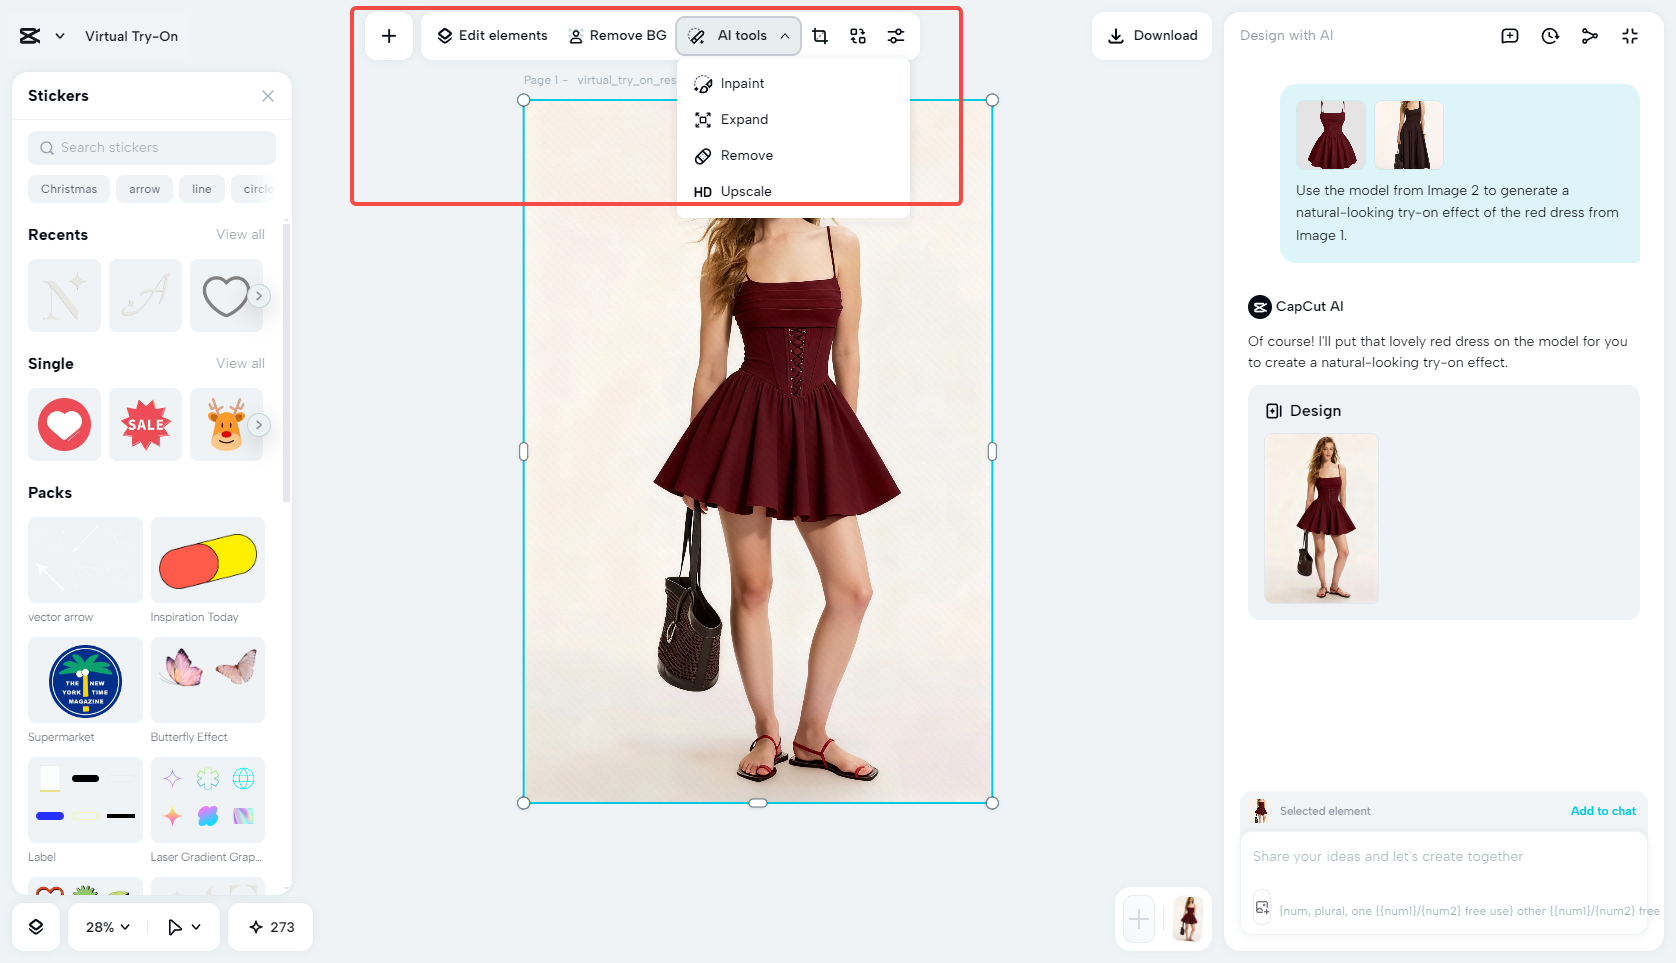Screen dimensions: 1676x963
Task: Open the cursor mode dropdown next to select tool
Action: 183,927
